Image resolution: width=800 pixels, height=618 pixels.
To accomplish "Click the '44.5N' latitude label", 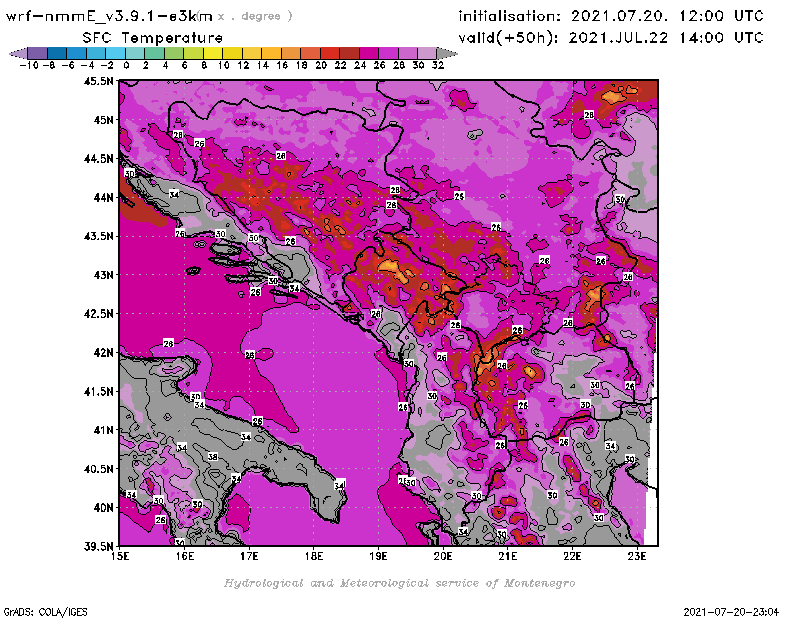I will pyautogui.click(x=98, y=159).
